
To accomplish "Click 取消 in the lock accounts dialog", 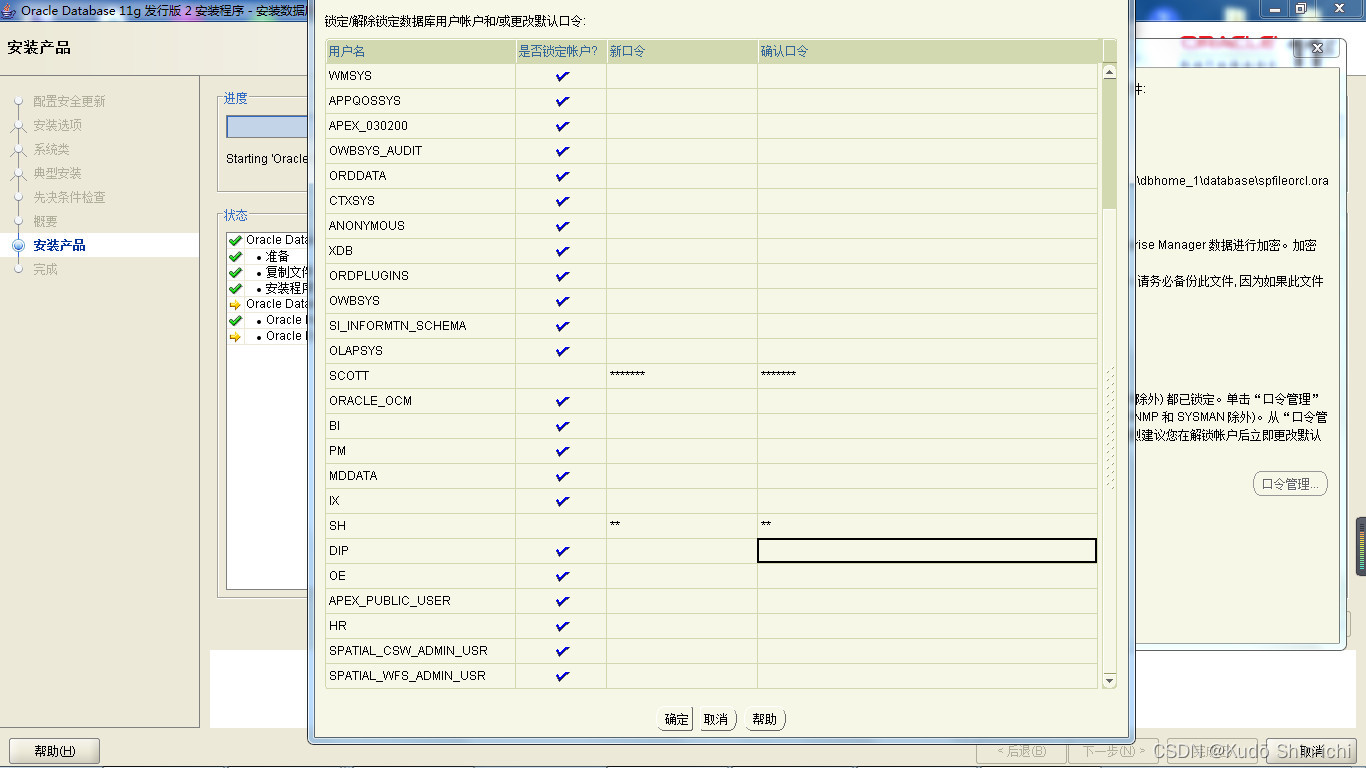I will point(716,719).
